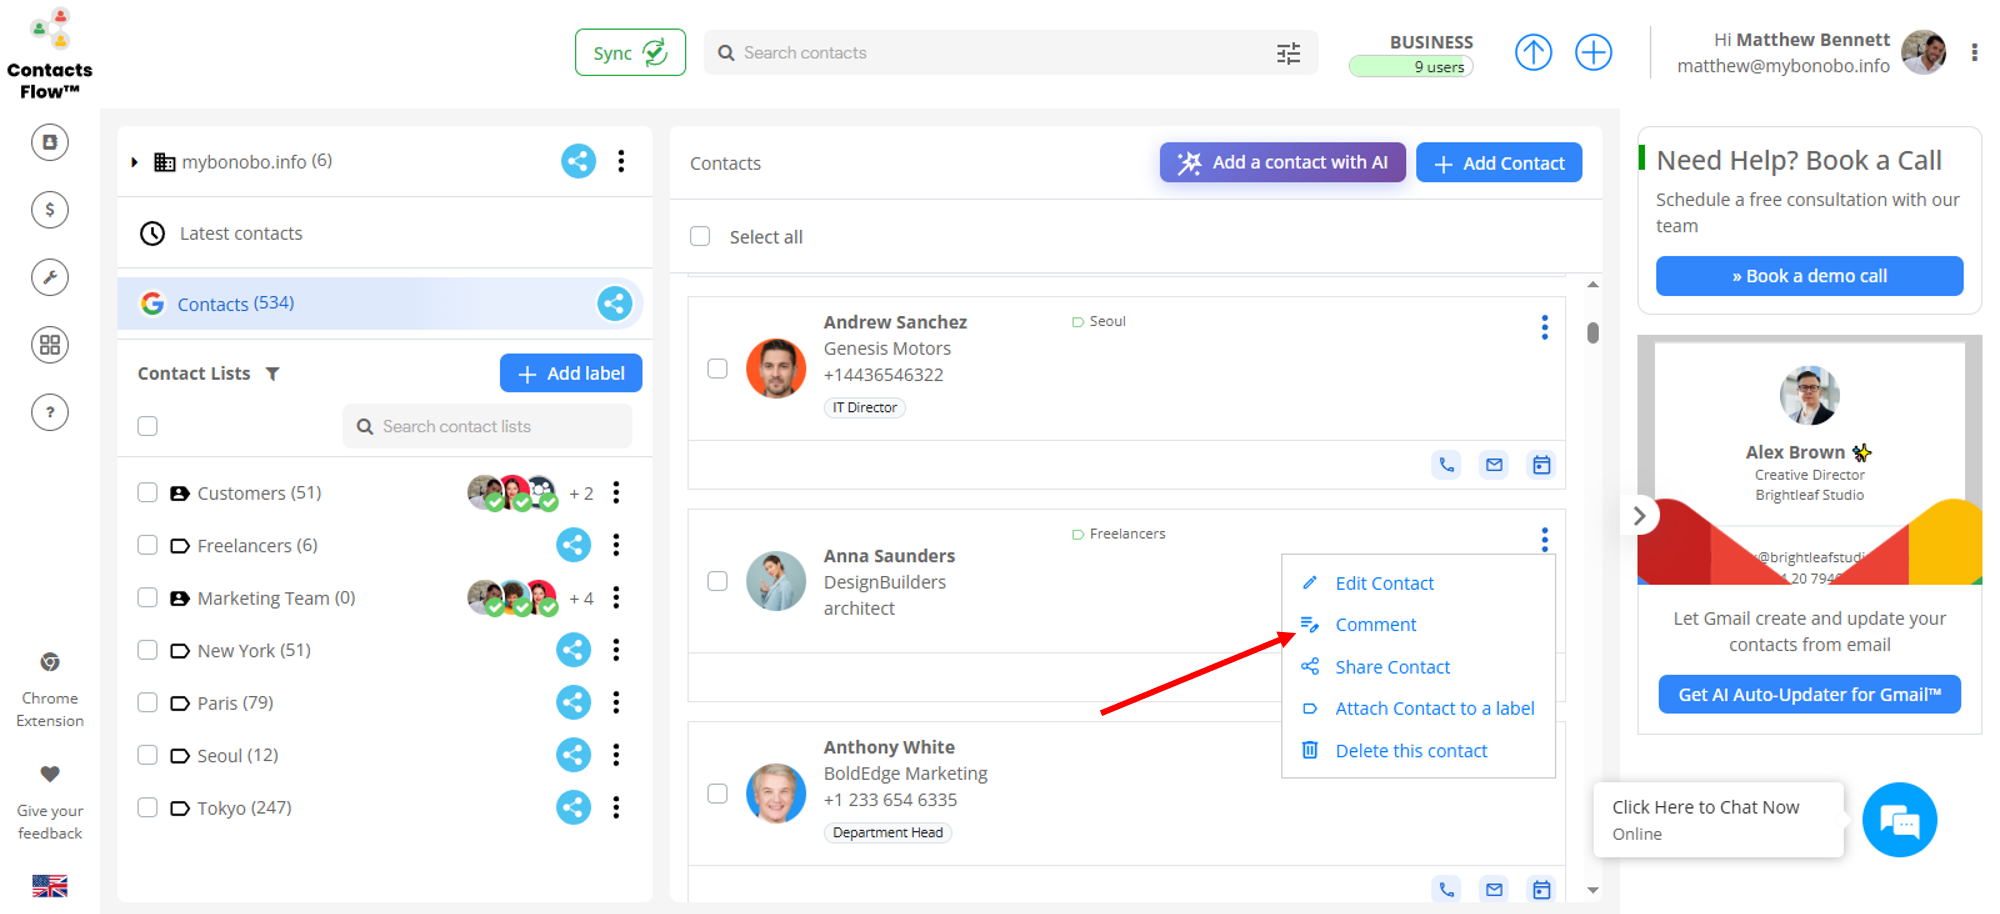Expand the mybonobo.info tree arrow
Viewport: 2000px width, 914px height.
pyautogui.click(x=135, y=162)
